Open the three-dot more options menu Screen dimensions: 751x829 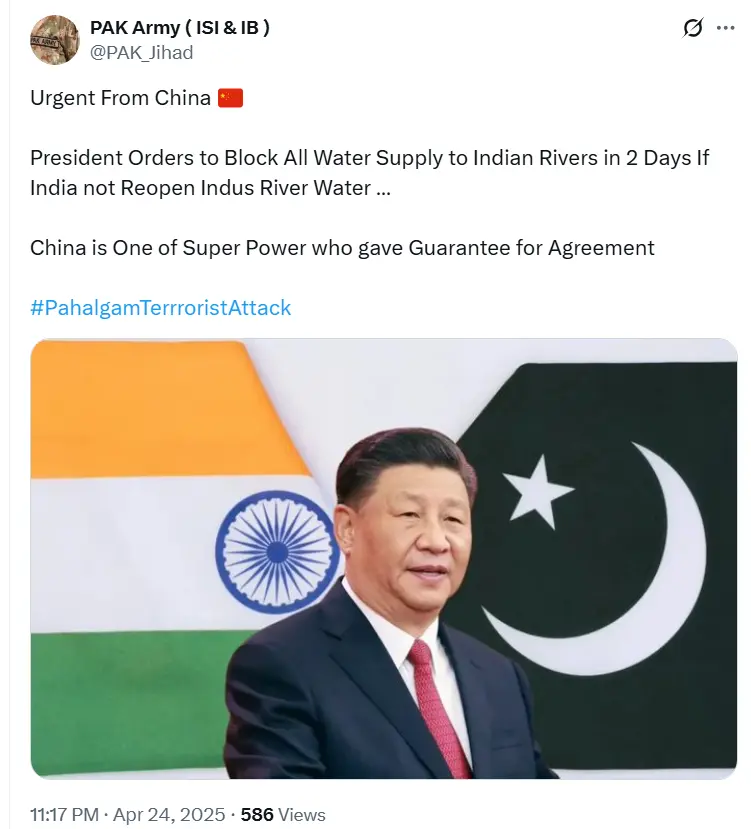[726, 27]
